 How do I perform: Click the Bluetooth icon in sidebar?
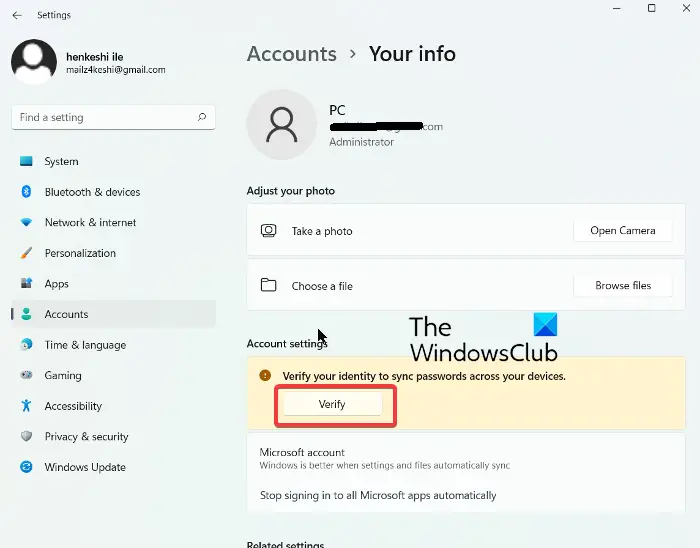coord(26,191)
